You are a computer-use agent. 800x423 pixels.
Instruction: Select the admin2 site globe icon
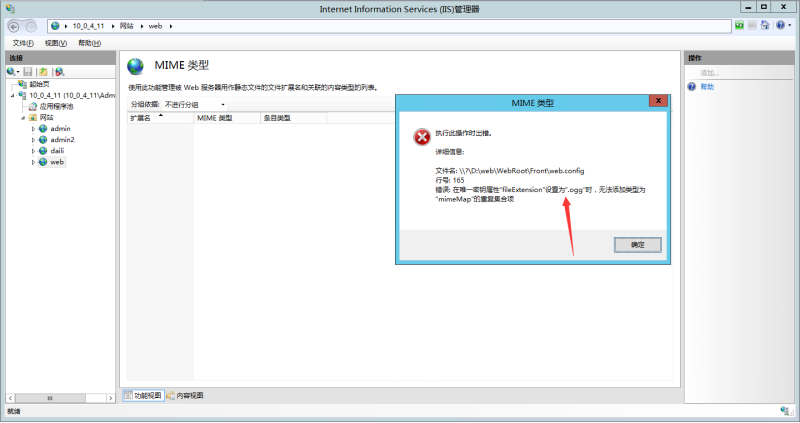click(43, 140)
